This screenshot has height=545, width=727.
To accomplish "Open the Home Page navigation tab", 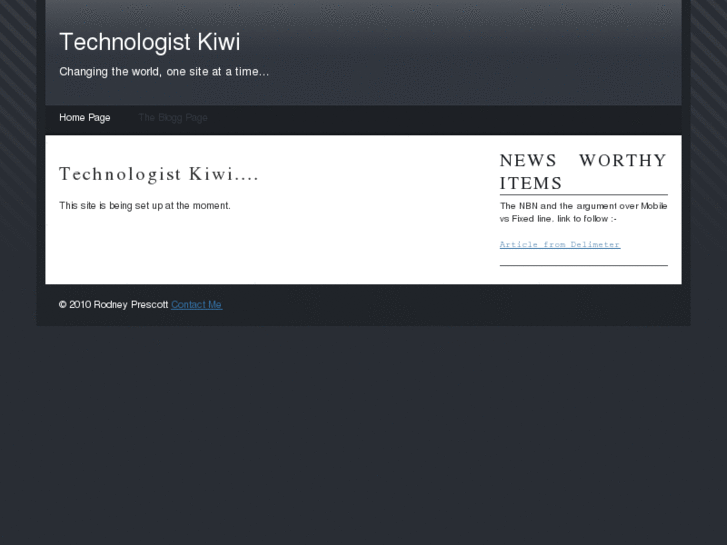I will [x=85, y=118].
